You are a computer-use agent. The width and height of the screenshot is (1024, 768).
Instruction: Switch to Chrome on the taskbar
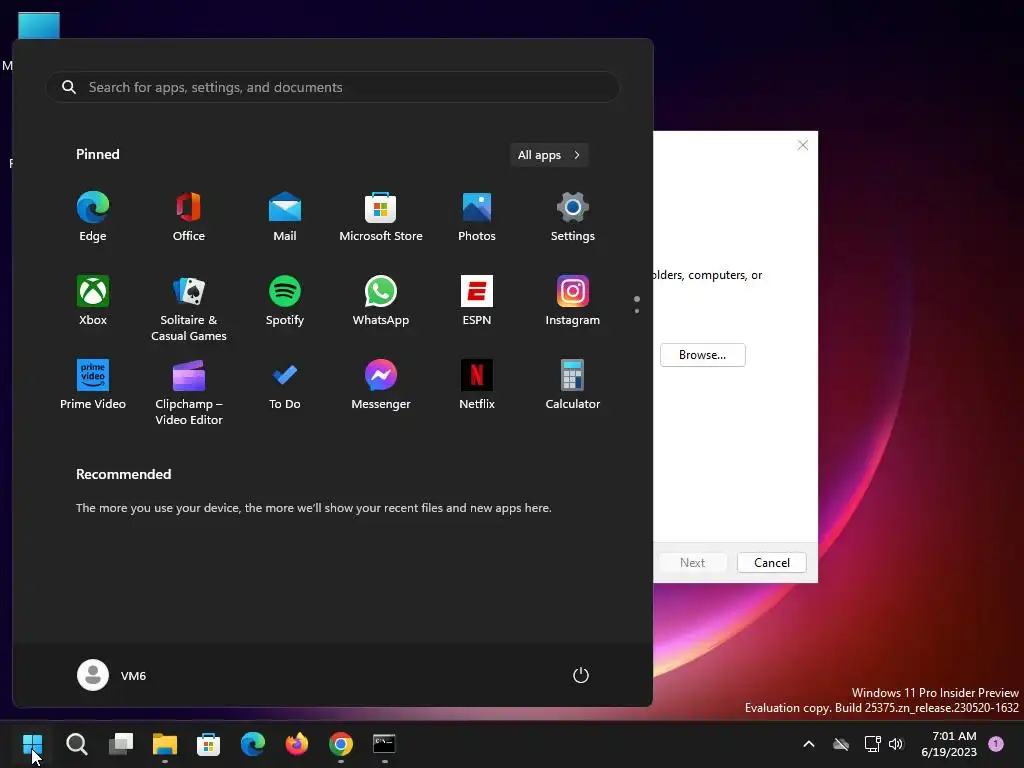[x=341, y=743]
